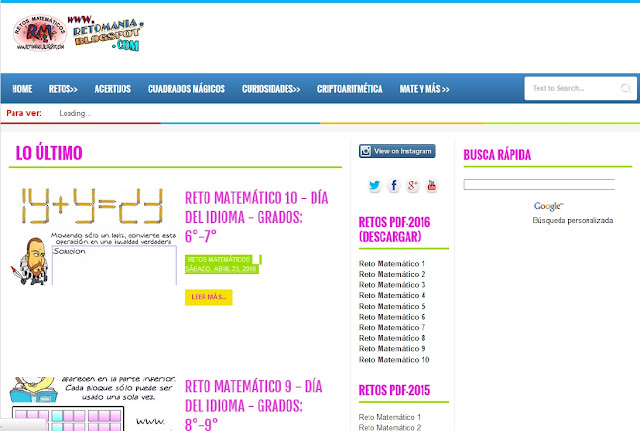Download Reto Matemático 8 from PDF-2016 list
The height and width of the screenshot is (431, 640).
pyautogui.click(x=392, y=338)
